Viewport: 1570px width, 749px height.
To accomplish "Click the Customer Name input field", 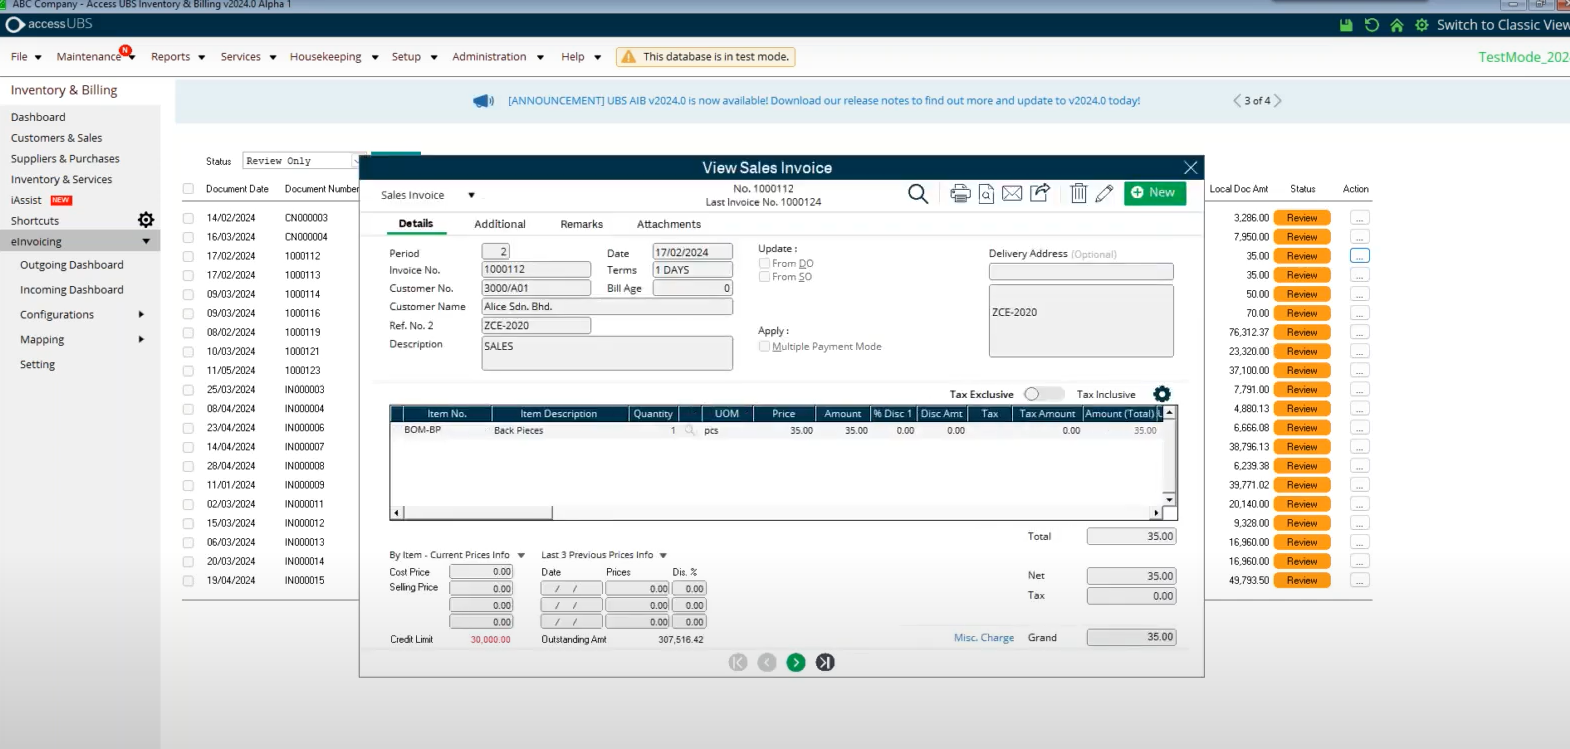I will point(607,307).
